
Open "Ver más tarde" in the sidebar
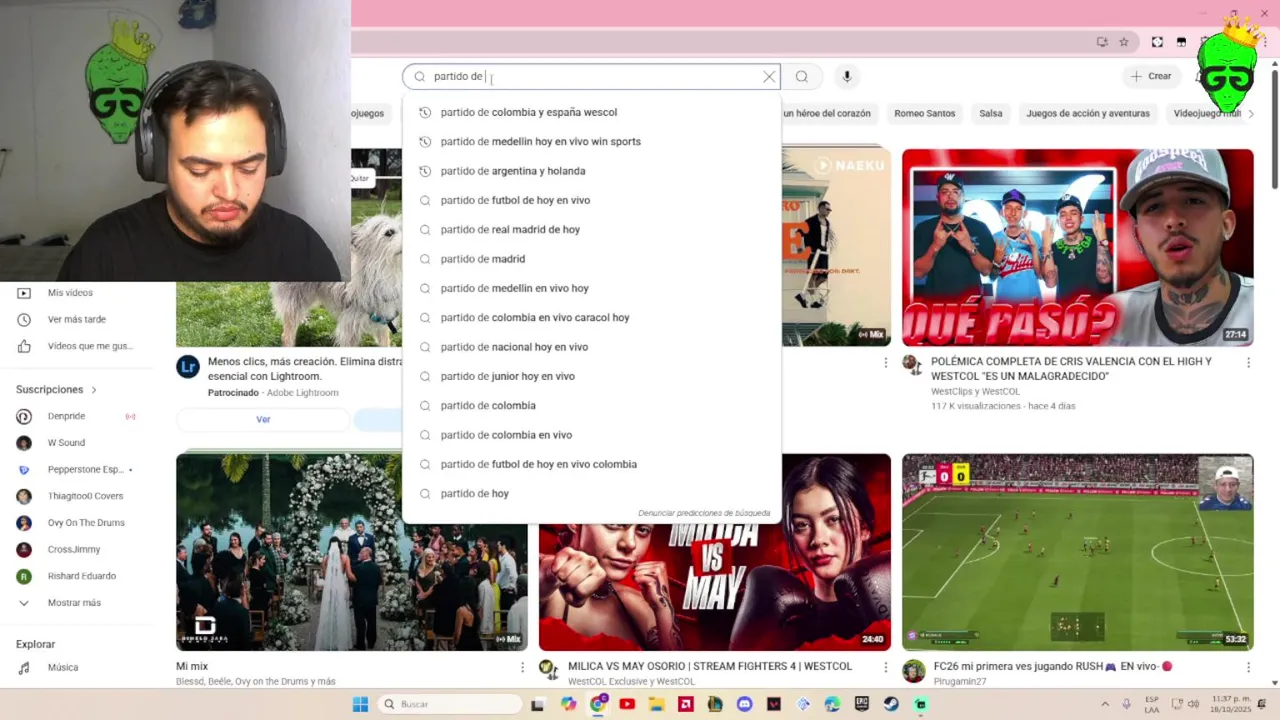[x=76, y=319]
